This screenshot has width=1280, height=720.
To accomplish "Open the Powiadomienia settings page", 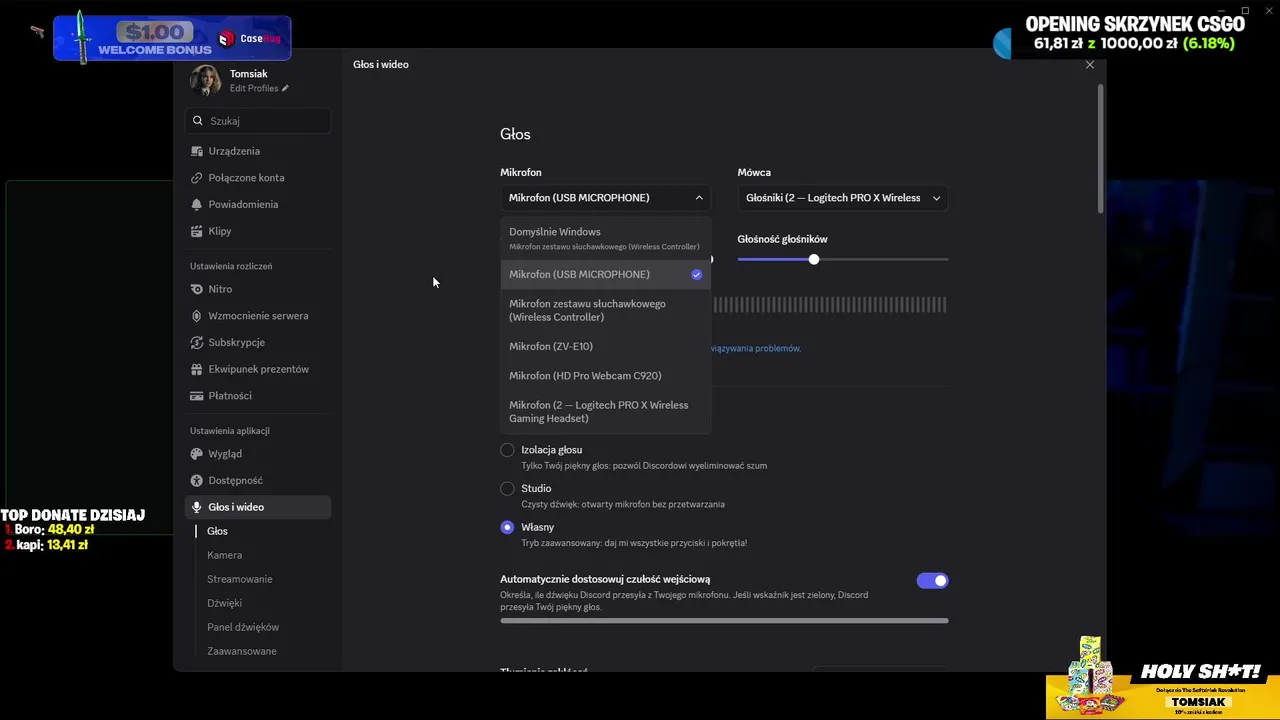I will pos(258,204).
